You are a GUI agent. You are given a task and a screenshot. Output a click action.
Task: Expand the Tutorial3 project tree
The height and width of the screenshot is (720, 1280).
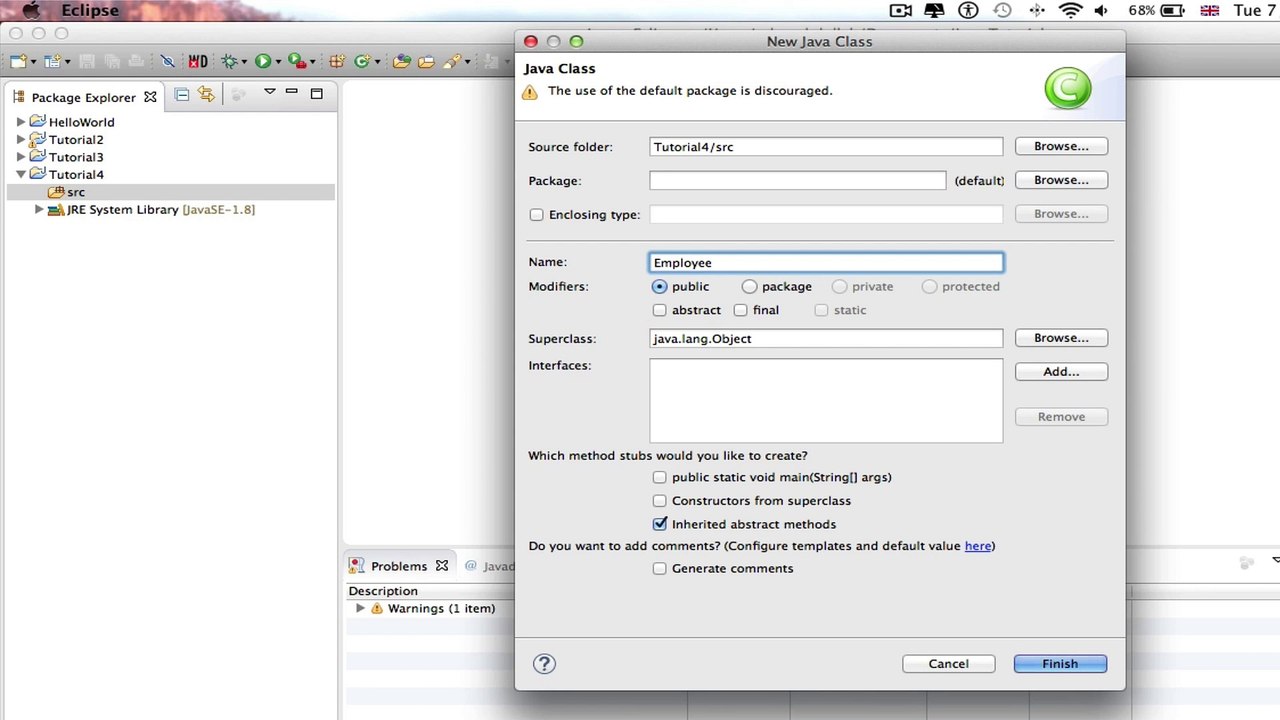click(21, 157)
